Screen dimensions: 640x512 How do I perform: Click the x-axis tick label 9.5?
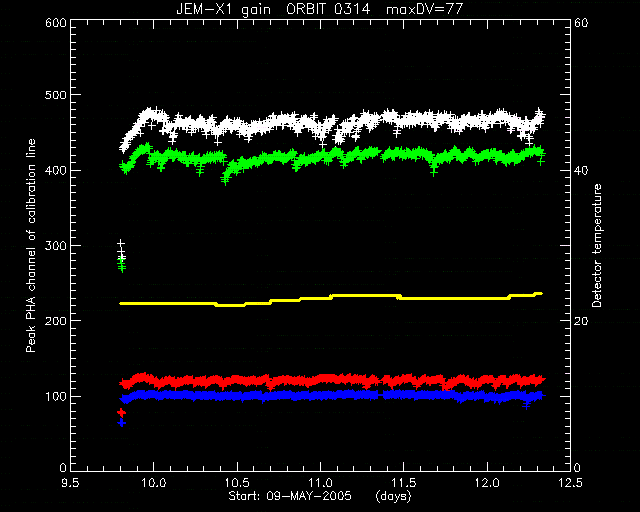(71, 483)
